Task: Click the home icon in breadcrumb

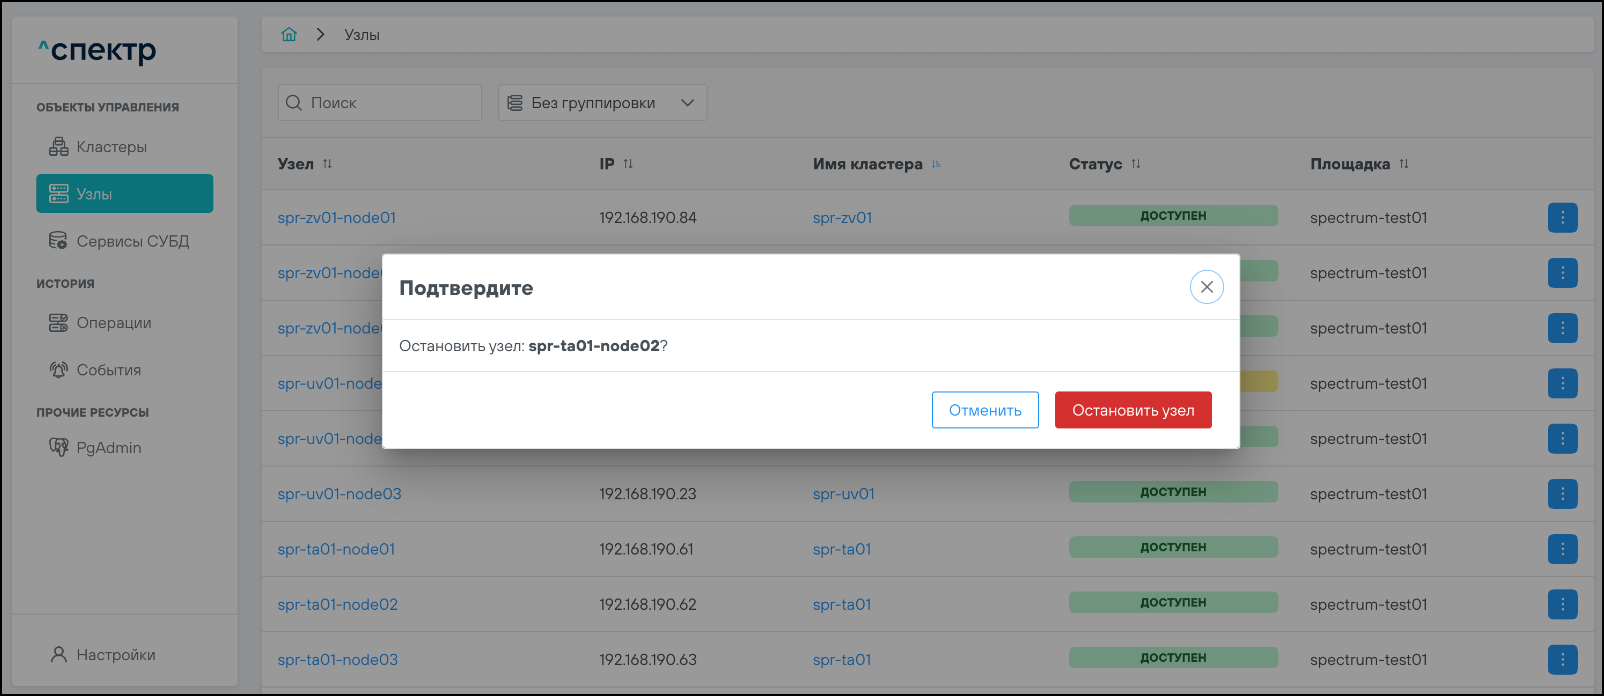Action: (x=289, y=34)
